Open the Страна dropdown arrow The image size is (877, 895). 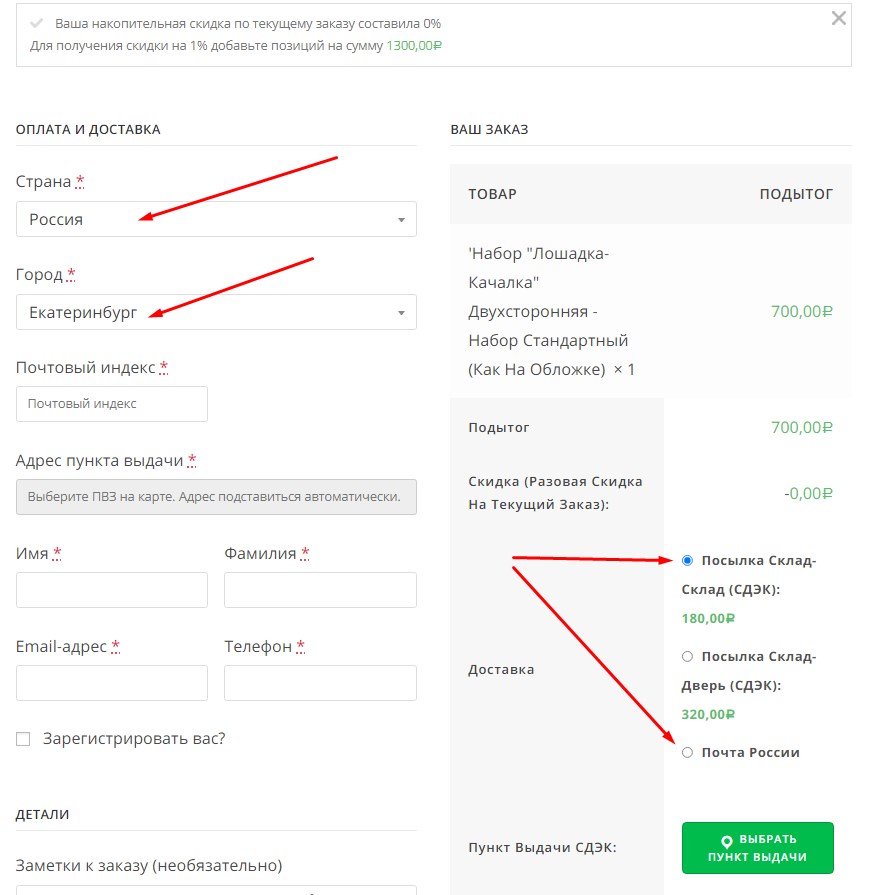click(x=401, y=220)
